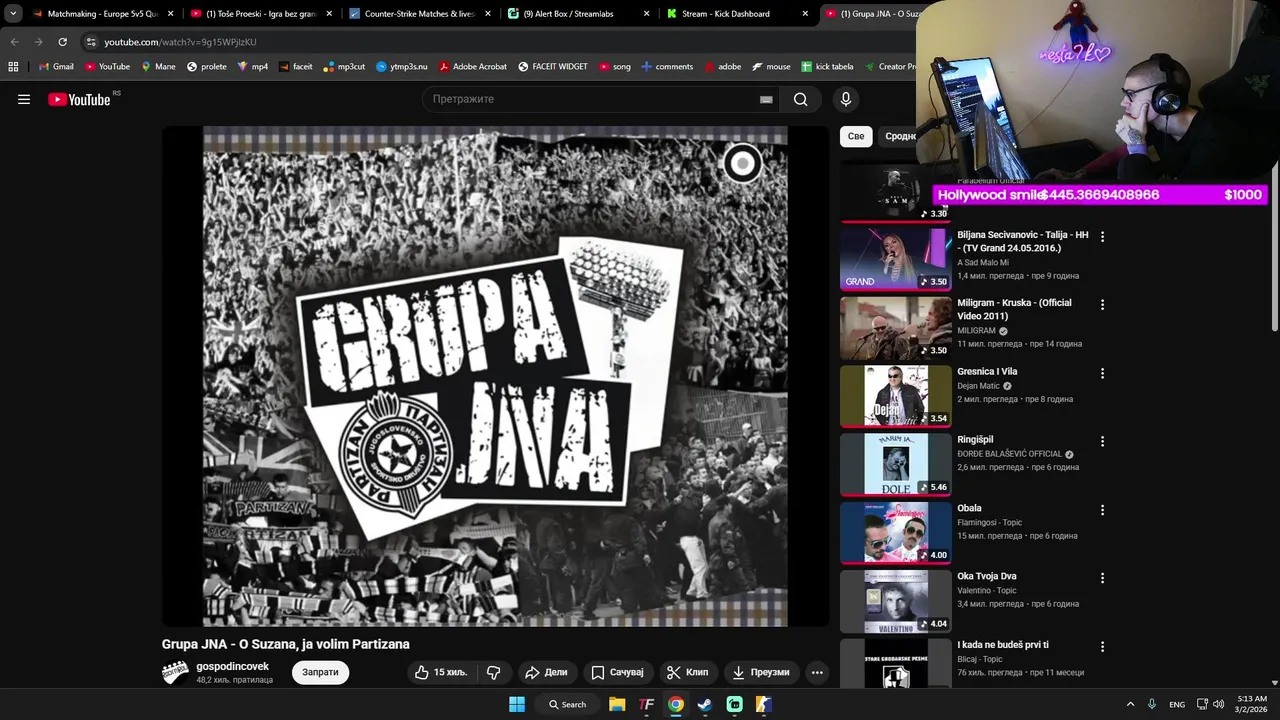Click Miligram channel name under Kruska
The width and height of the screenshot is (1280, 720).
pos(976,331)
